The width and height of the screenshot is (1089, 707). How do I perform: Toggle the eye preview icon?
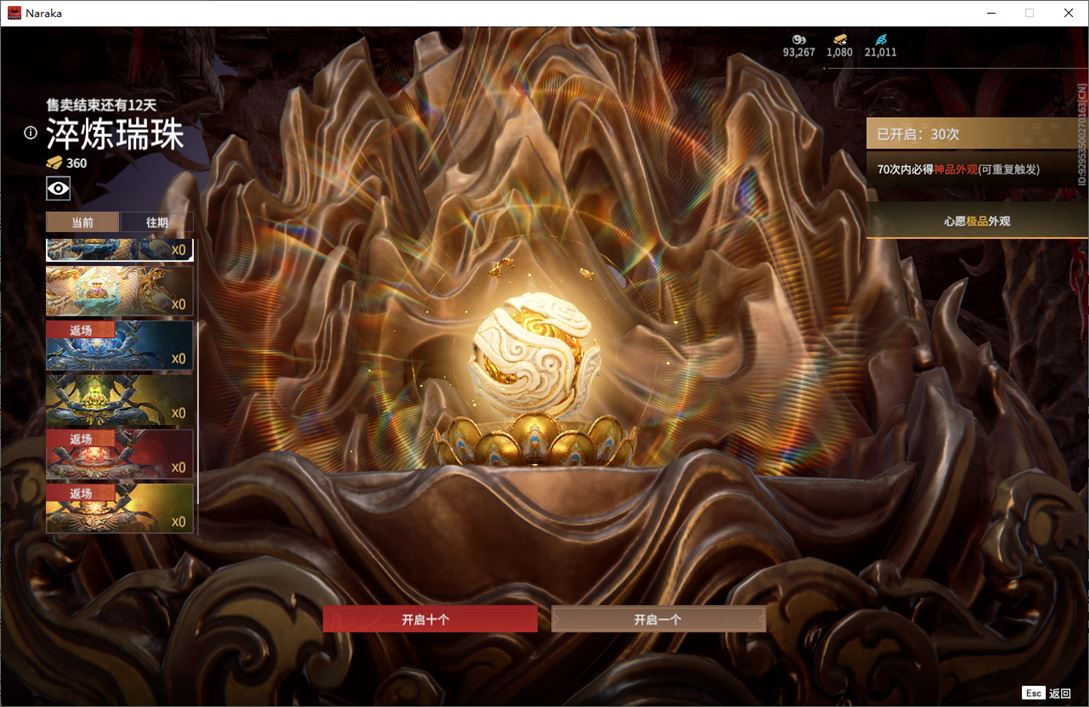pyautogui.click(x=58, y=188)
